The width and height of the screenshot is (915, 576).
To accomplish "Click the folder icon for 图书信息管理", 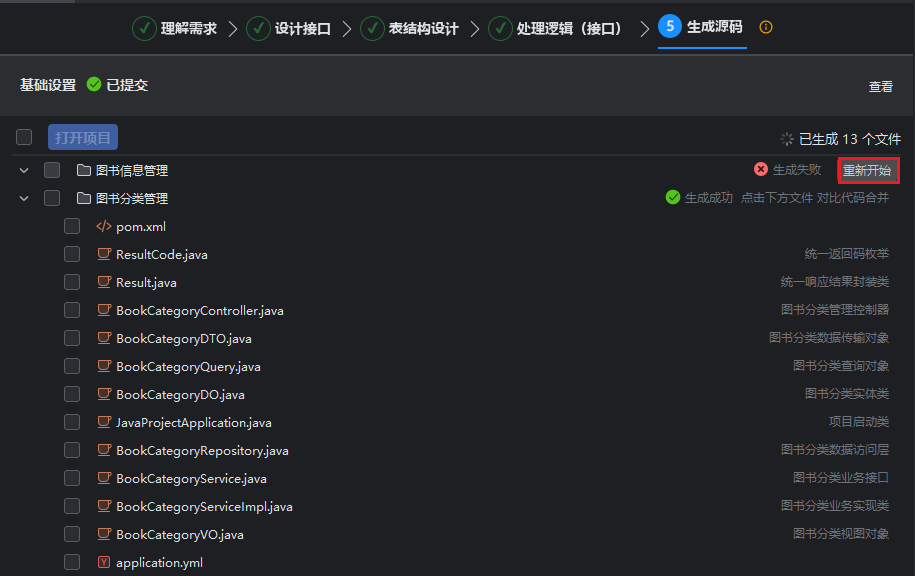I will 84,171.
